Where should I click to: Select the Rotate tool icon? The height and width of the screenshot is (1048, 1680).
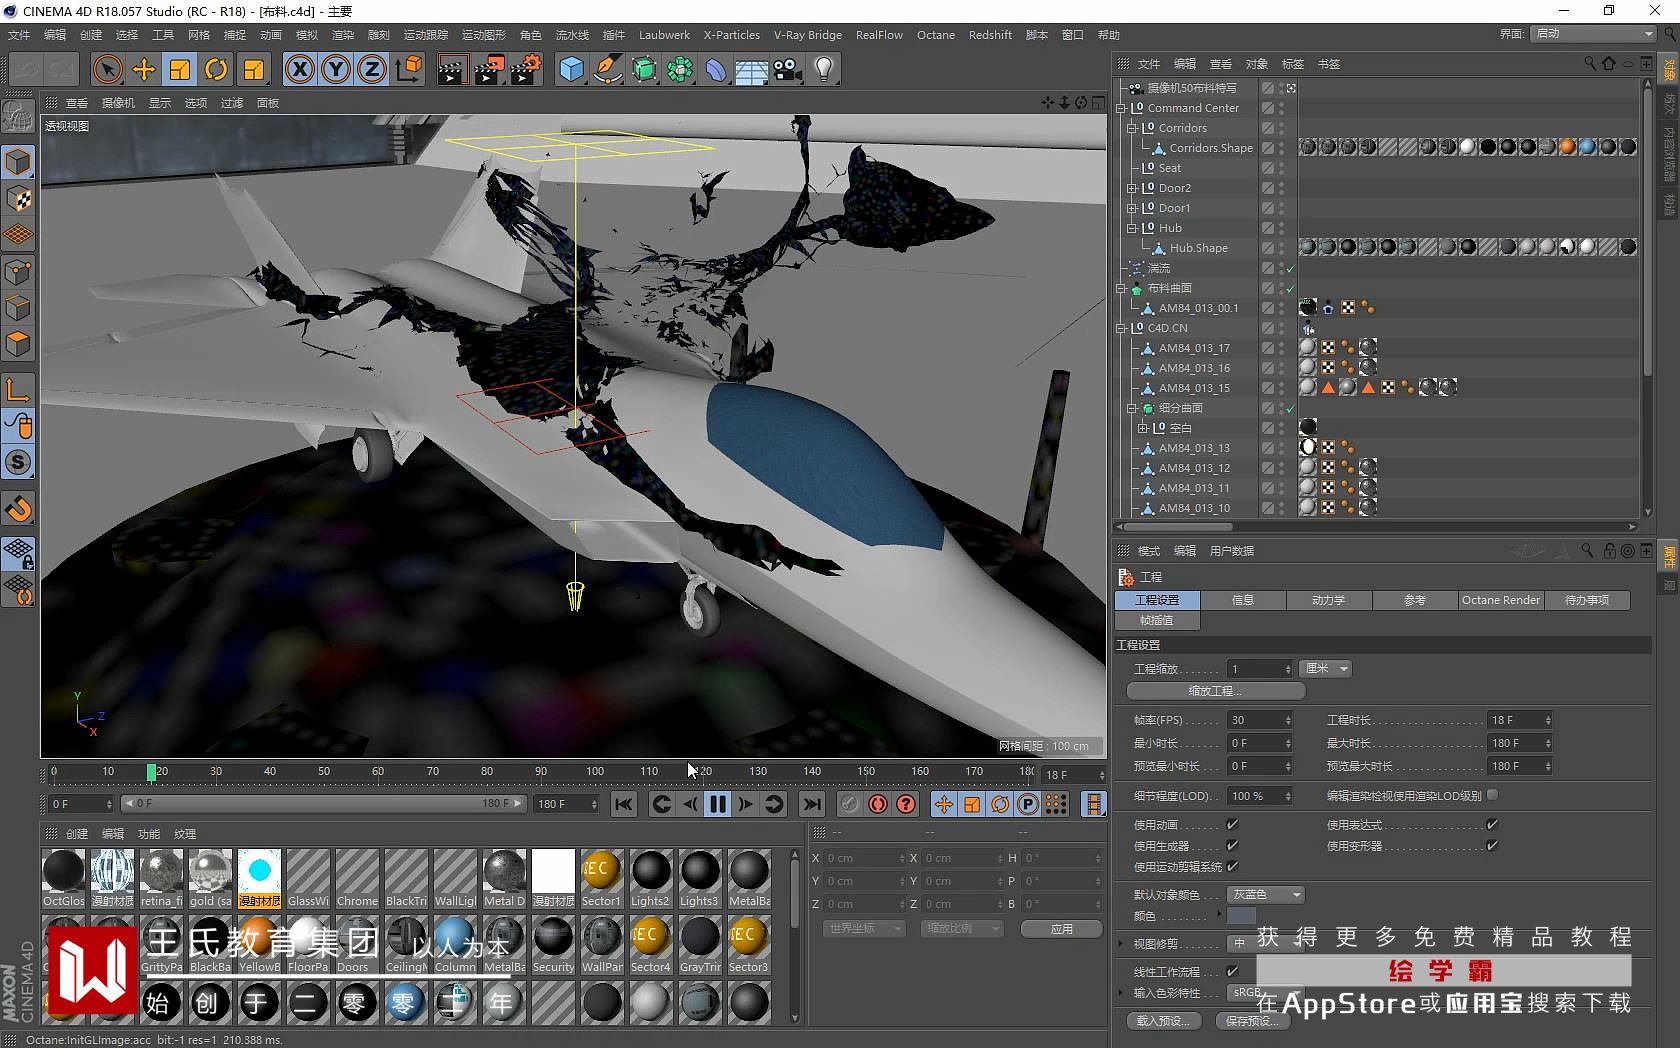click(x=216, y=69)
